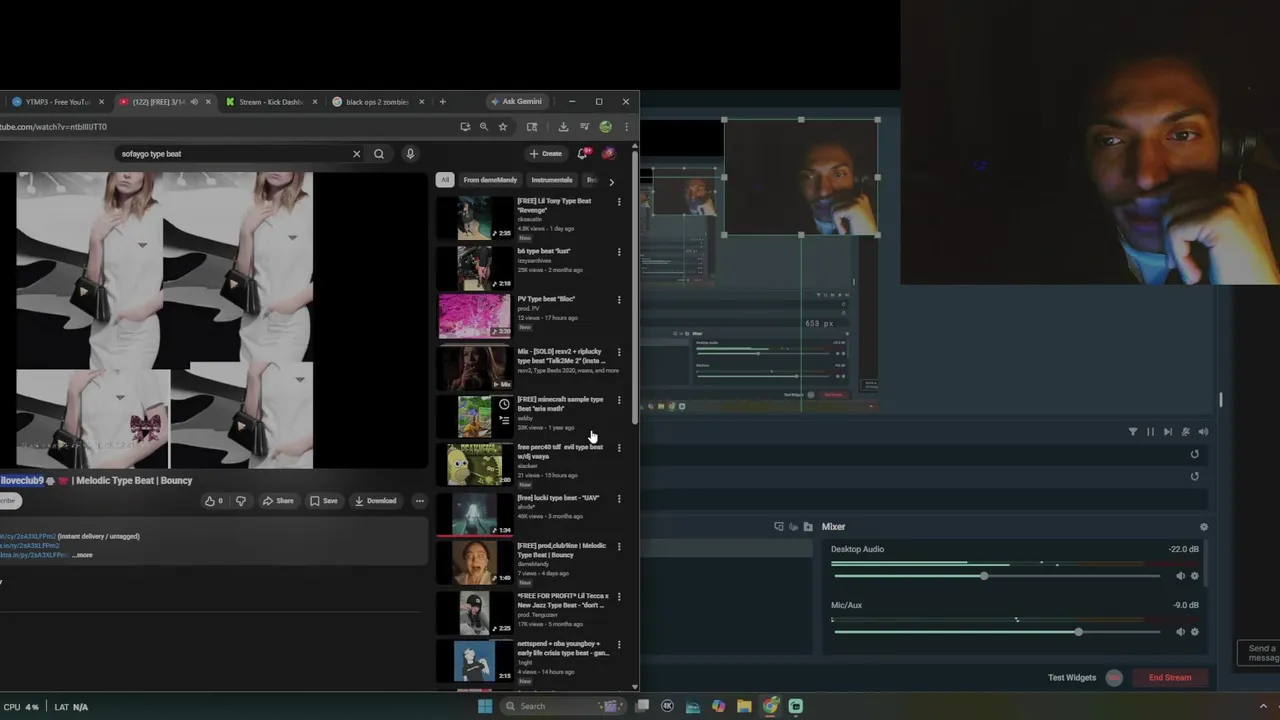Open Streamlabs Mixer settings gear
Viewport: 1280px width, 720px height.
[1204, 527]
